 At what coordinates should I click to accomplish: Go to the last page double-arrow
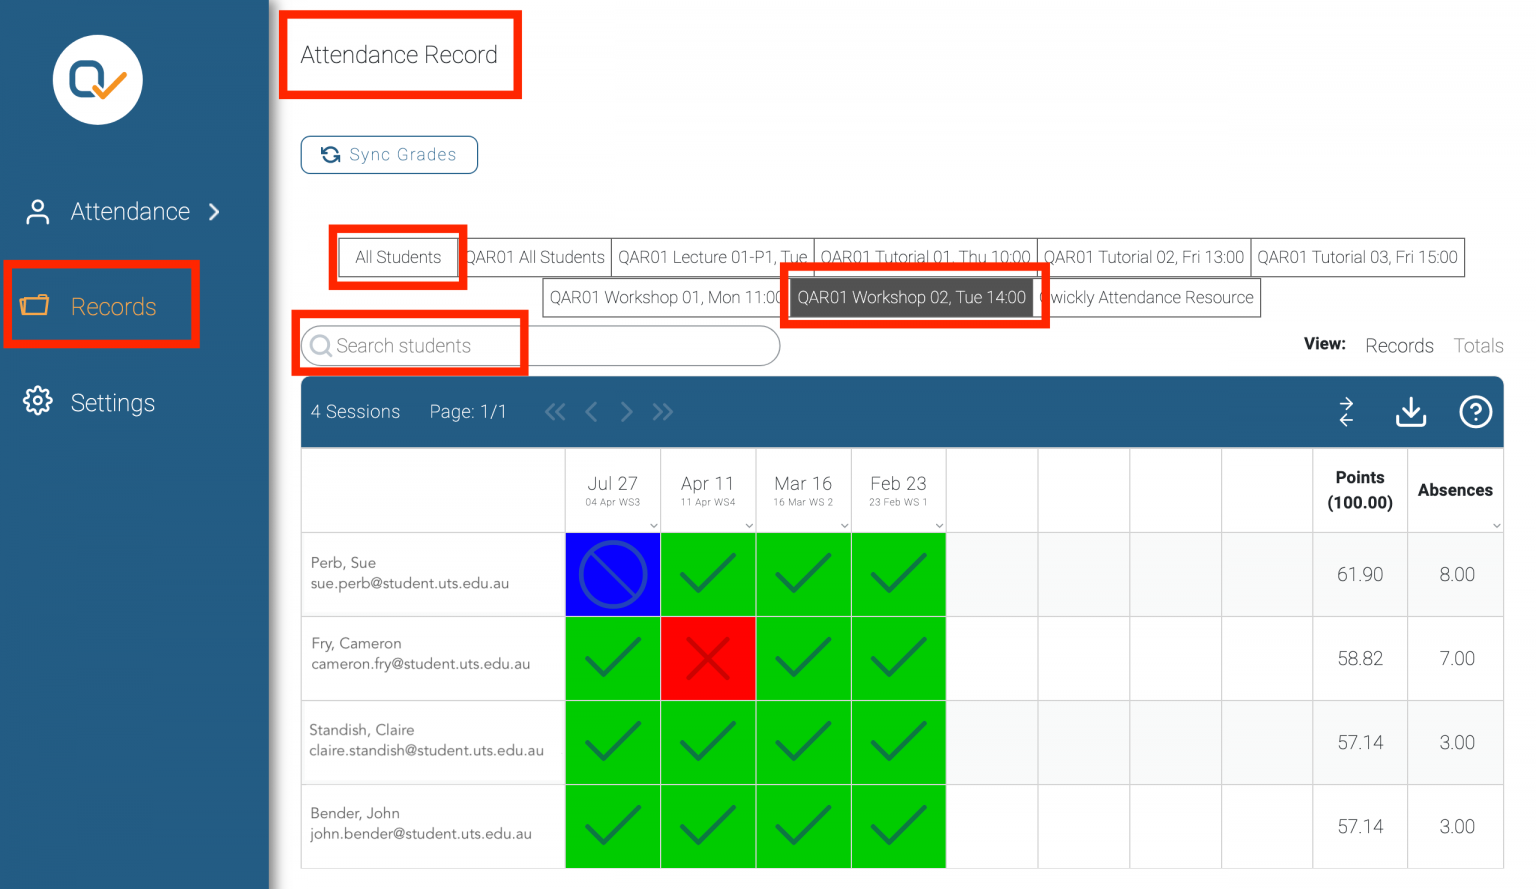tap(662, 412)
